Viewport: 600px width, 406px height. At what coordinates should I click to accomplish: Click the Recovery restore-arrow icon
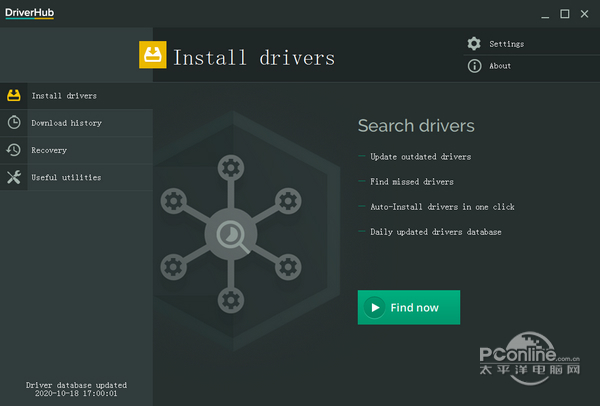tap(14, 150)
